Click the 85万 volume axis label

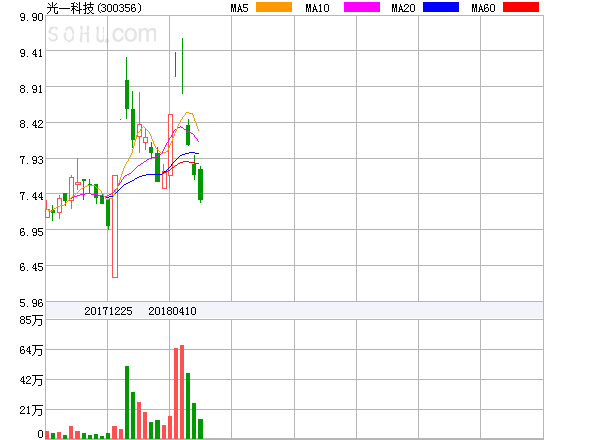tap(31, 320)
